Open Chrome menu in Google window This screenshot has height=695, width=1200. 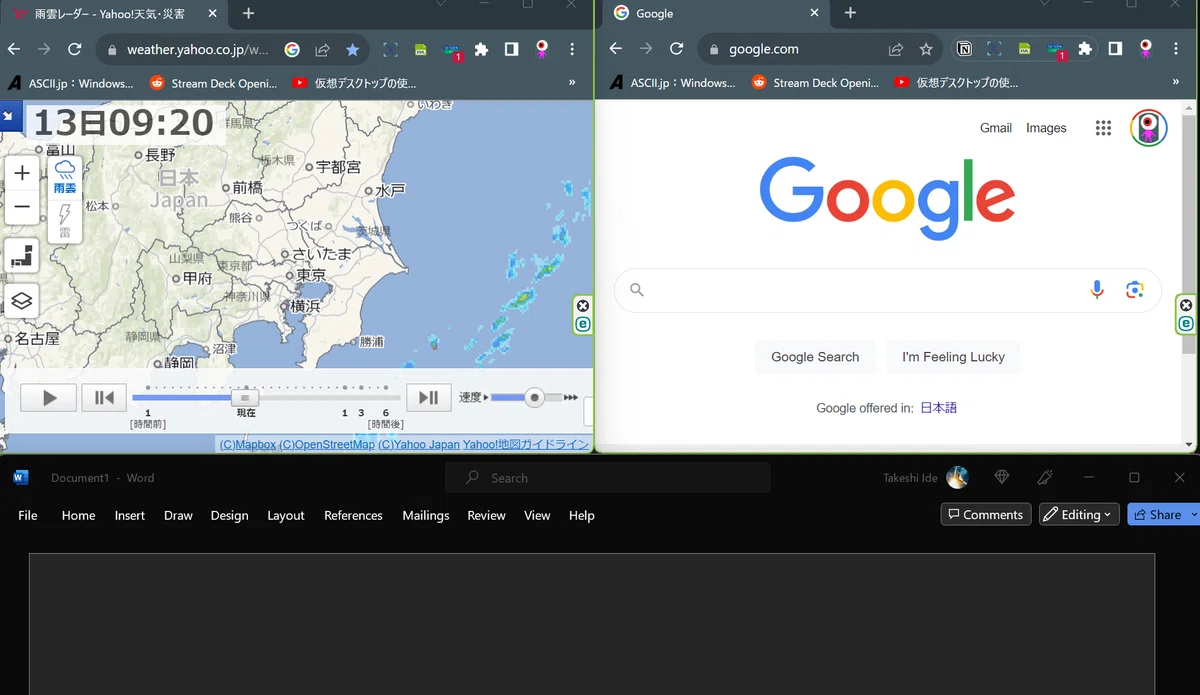[x=1175, y=49]
